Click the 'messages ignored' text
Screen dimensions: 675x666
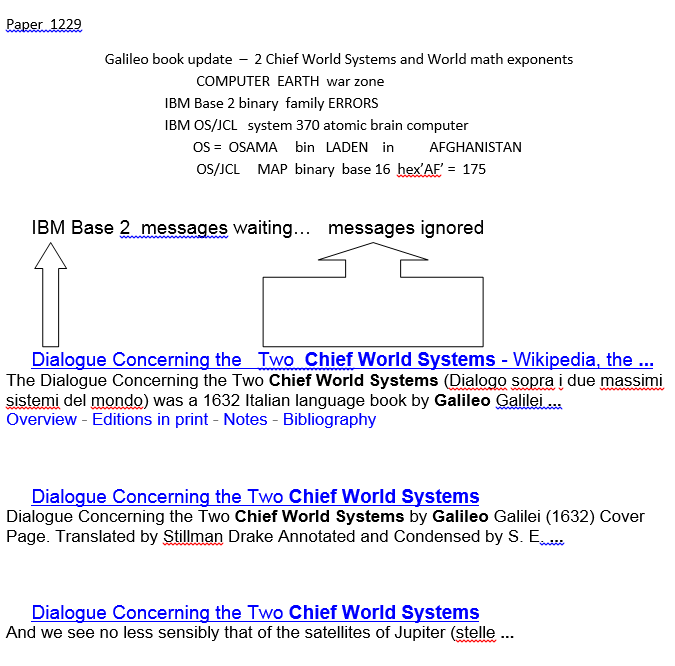coord(405,228)
